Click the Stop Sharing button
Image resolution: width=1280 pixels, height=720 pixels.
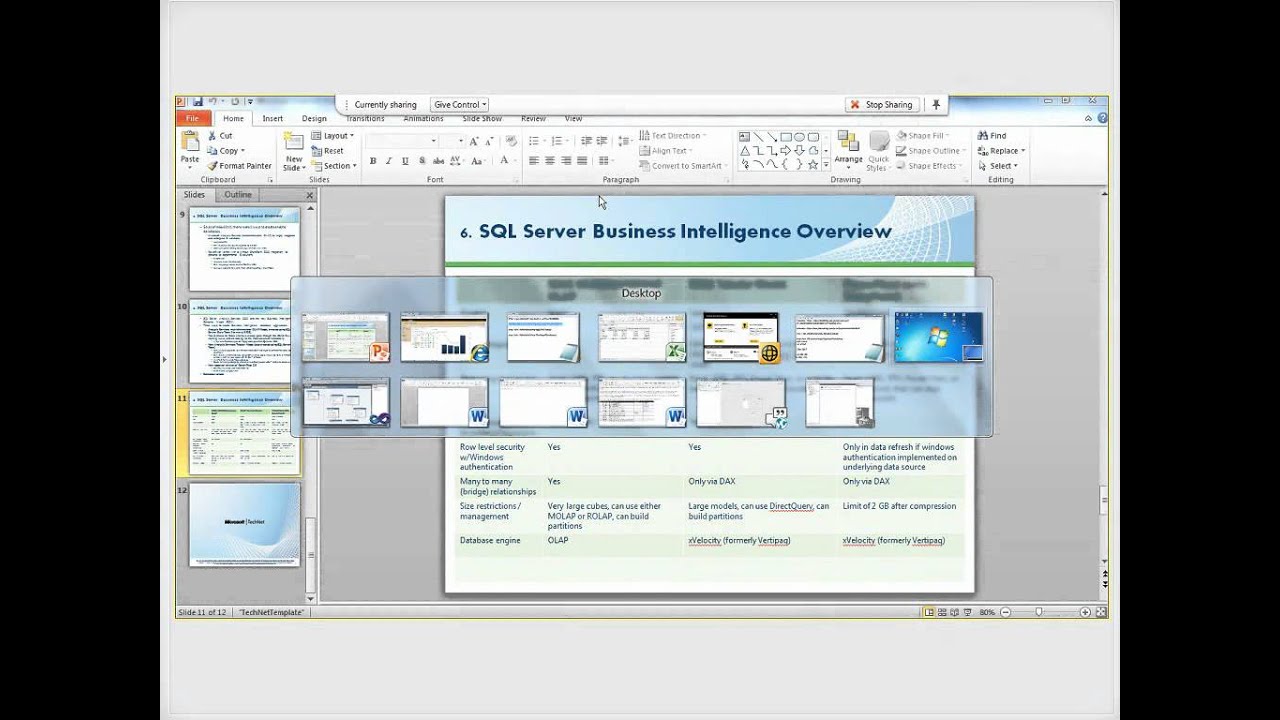coord(880,104)
